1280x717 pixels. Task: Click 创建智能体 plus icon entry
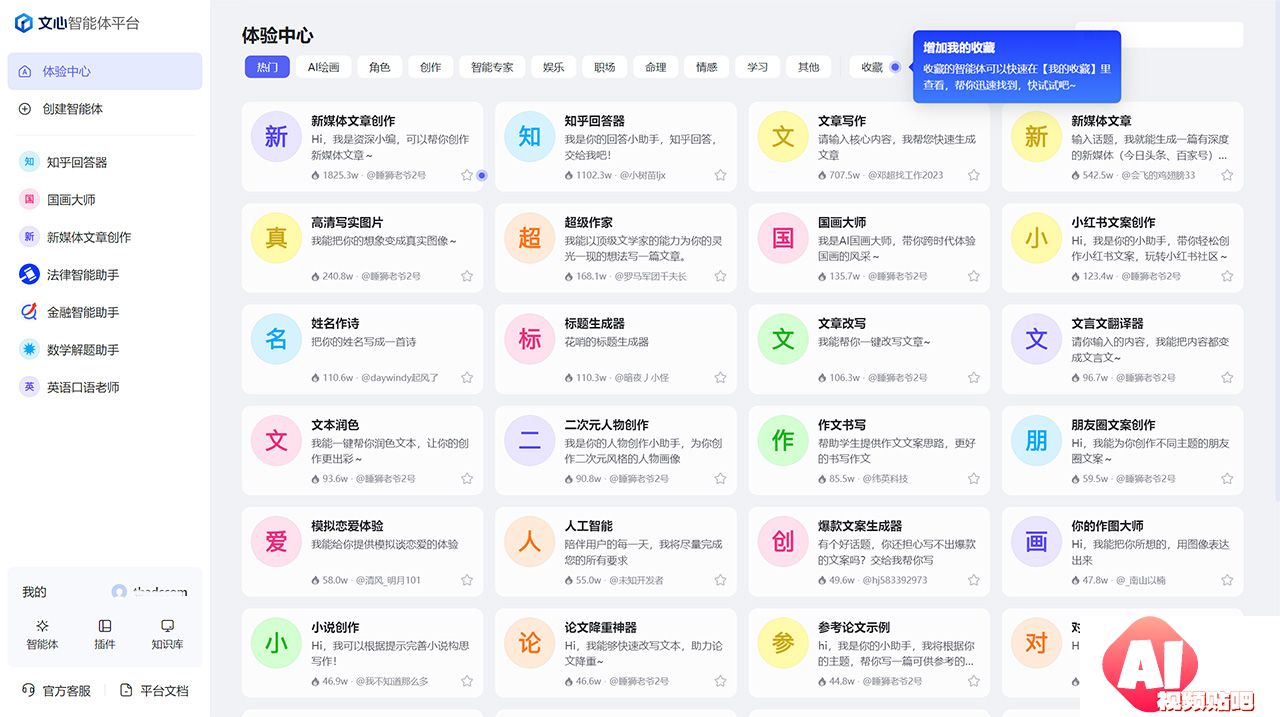[25, 109]
